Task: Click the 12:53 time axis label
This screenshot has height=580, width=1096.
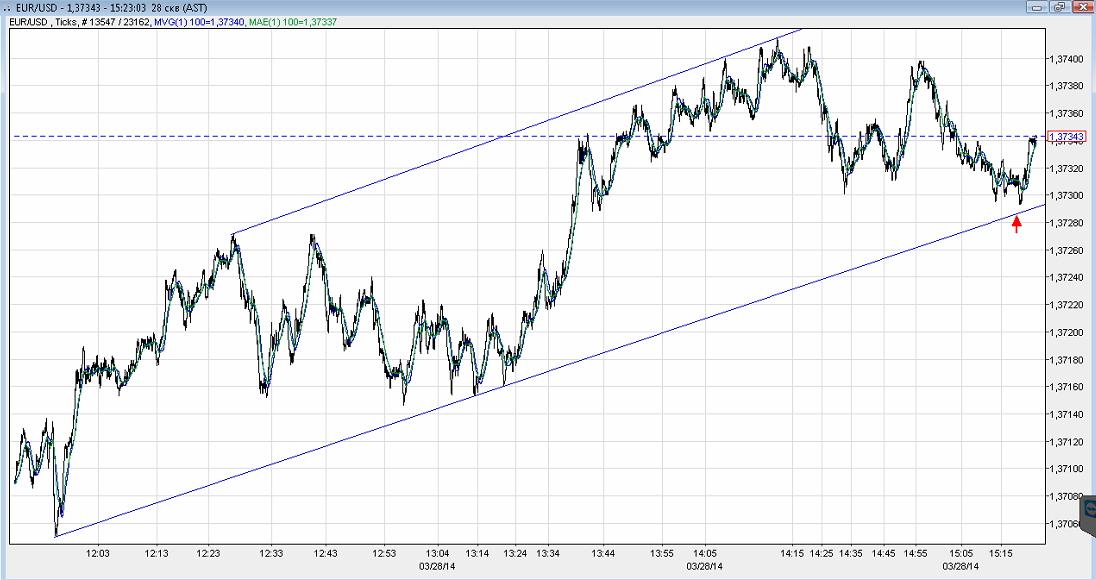Action: [x=385, y=553]
